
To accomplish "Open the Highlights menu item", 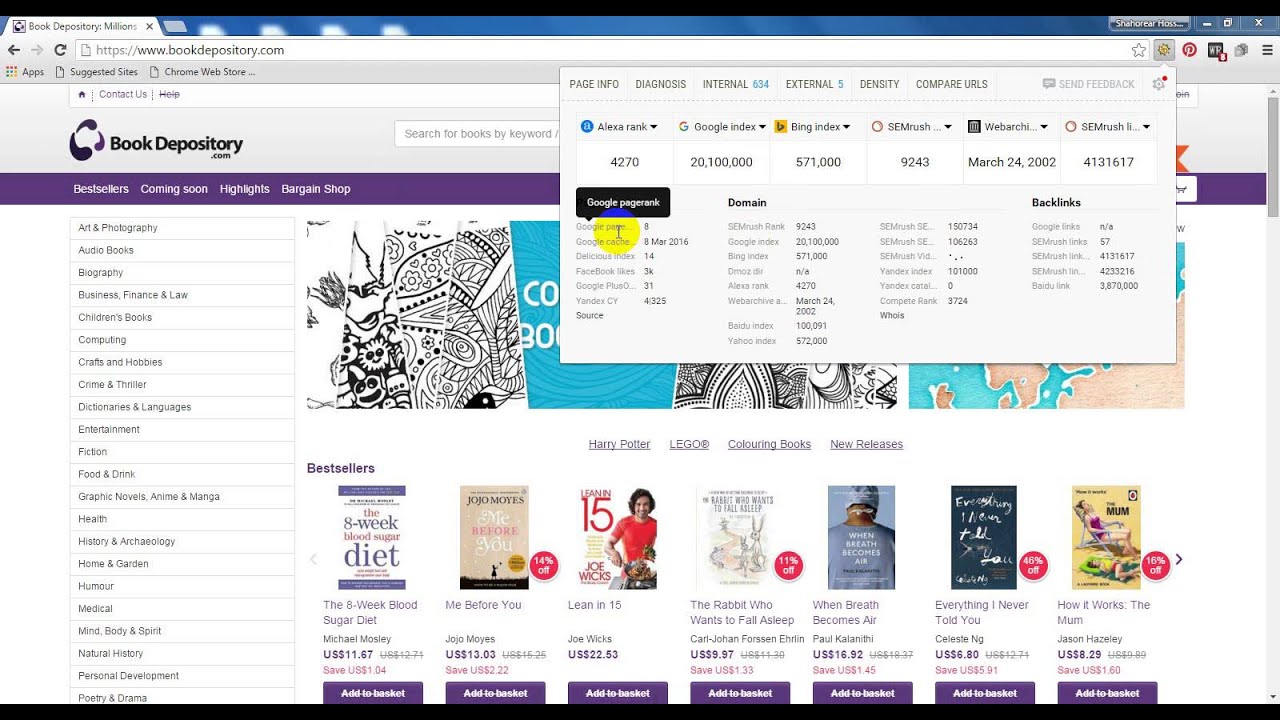I will (x=245, y=189).
